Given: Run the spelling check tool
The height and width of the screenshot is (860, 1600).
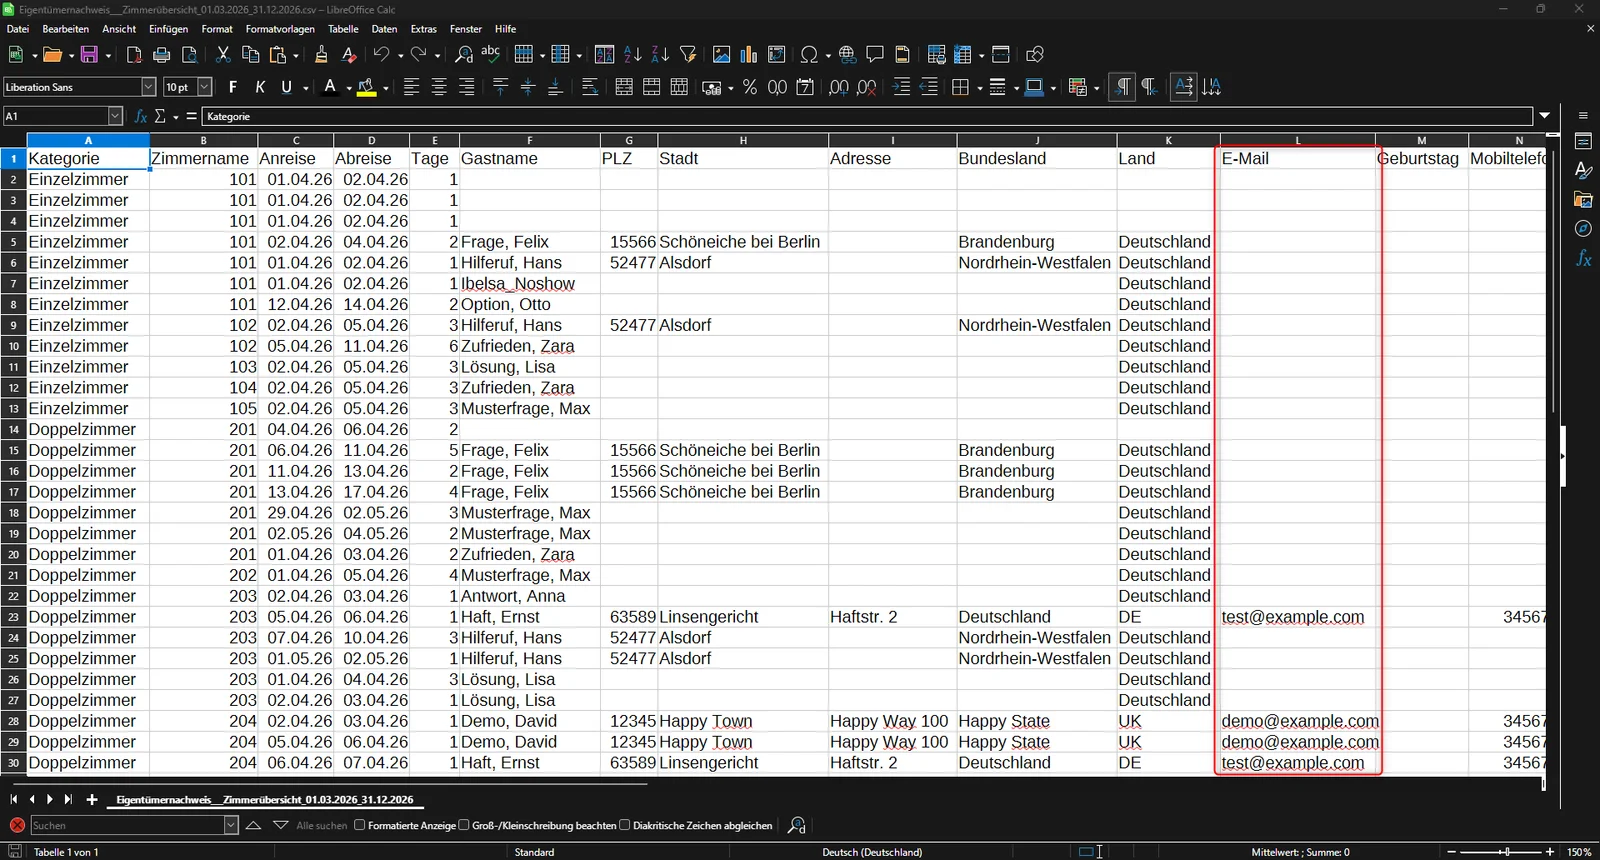Looking at the screenshot, I should coord(491,55).
